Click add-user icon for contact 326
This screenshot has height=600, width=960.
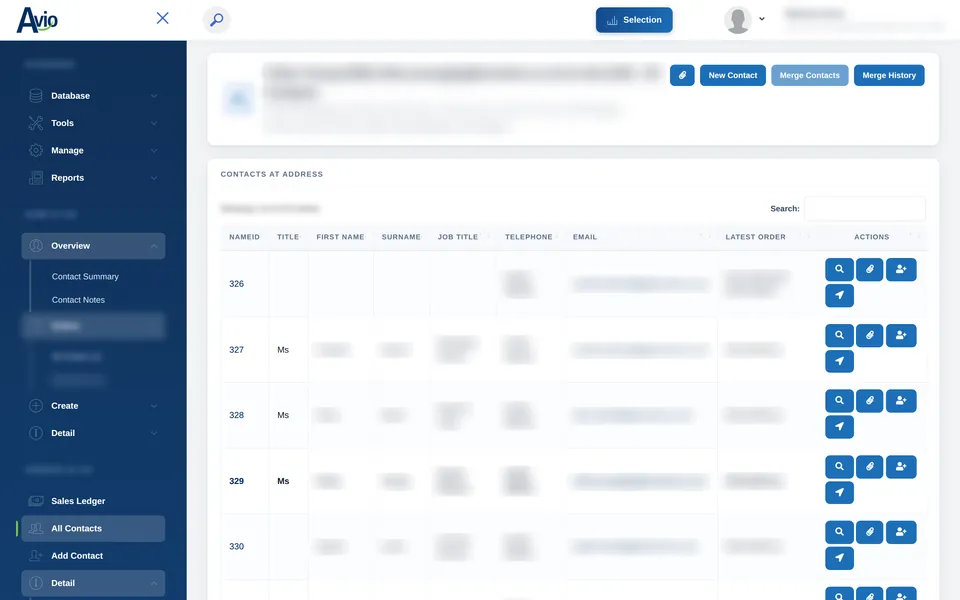pos(901,269)
